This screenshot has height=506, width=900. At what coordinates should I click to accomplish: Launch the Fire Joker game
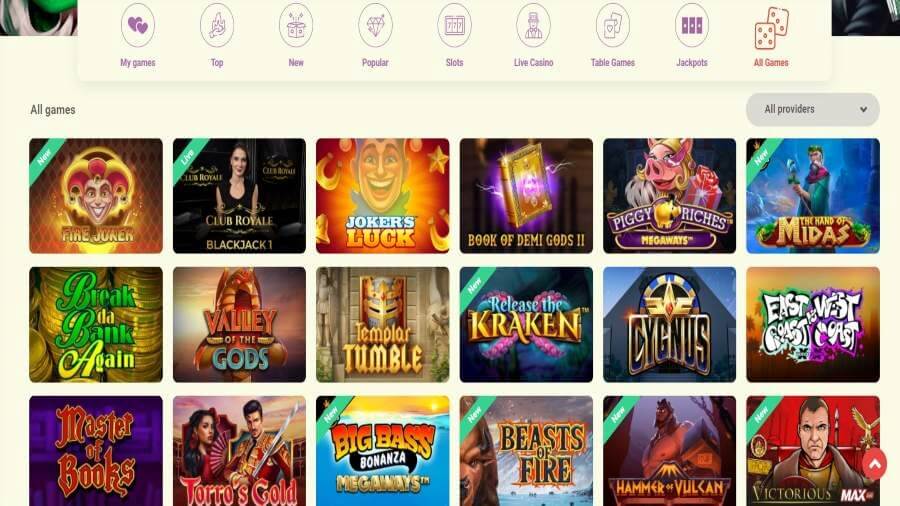pos(96,196)
